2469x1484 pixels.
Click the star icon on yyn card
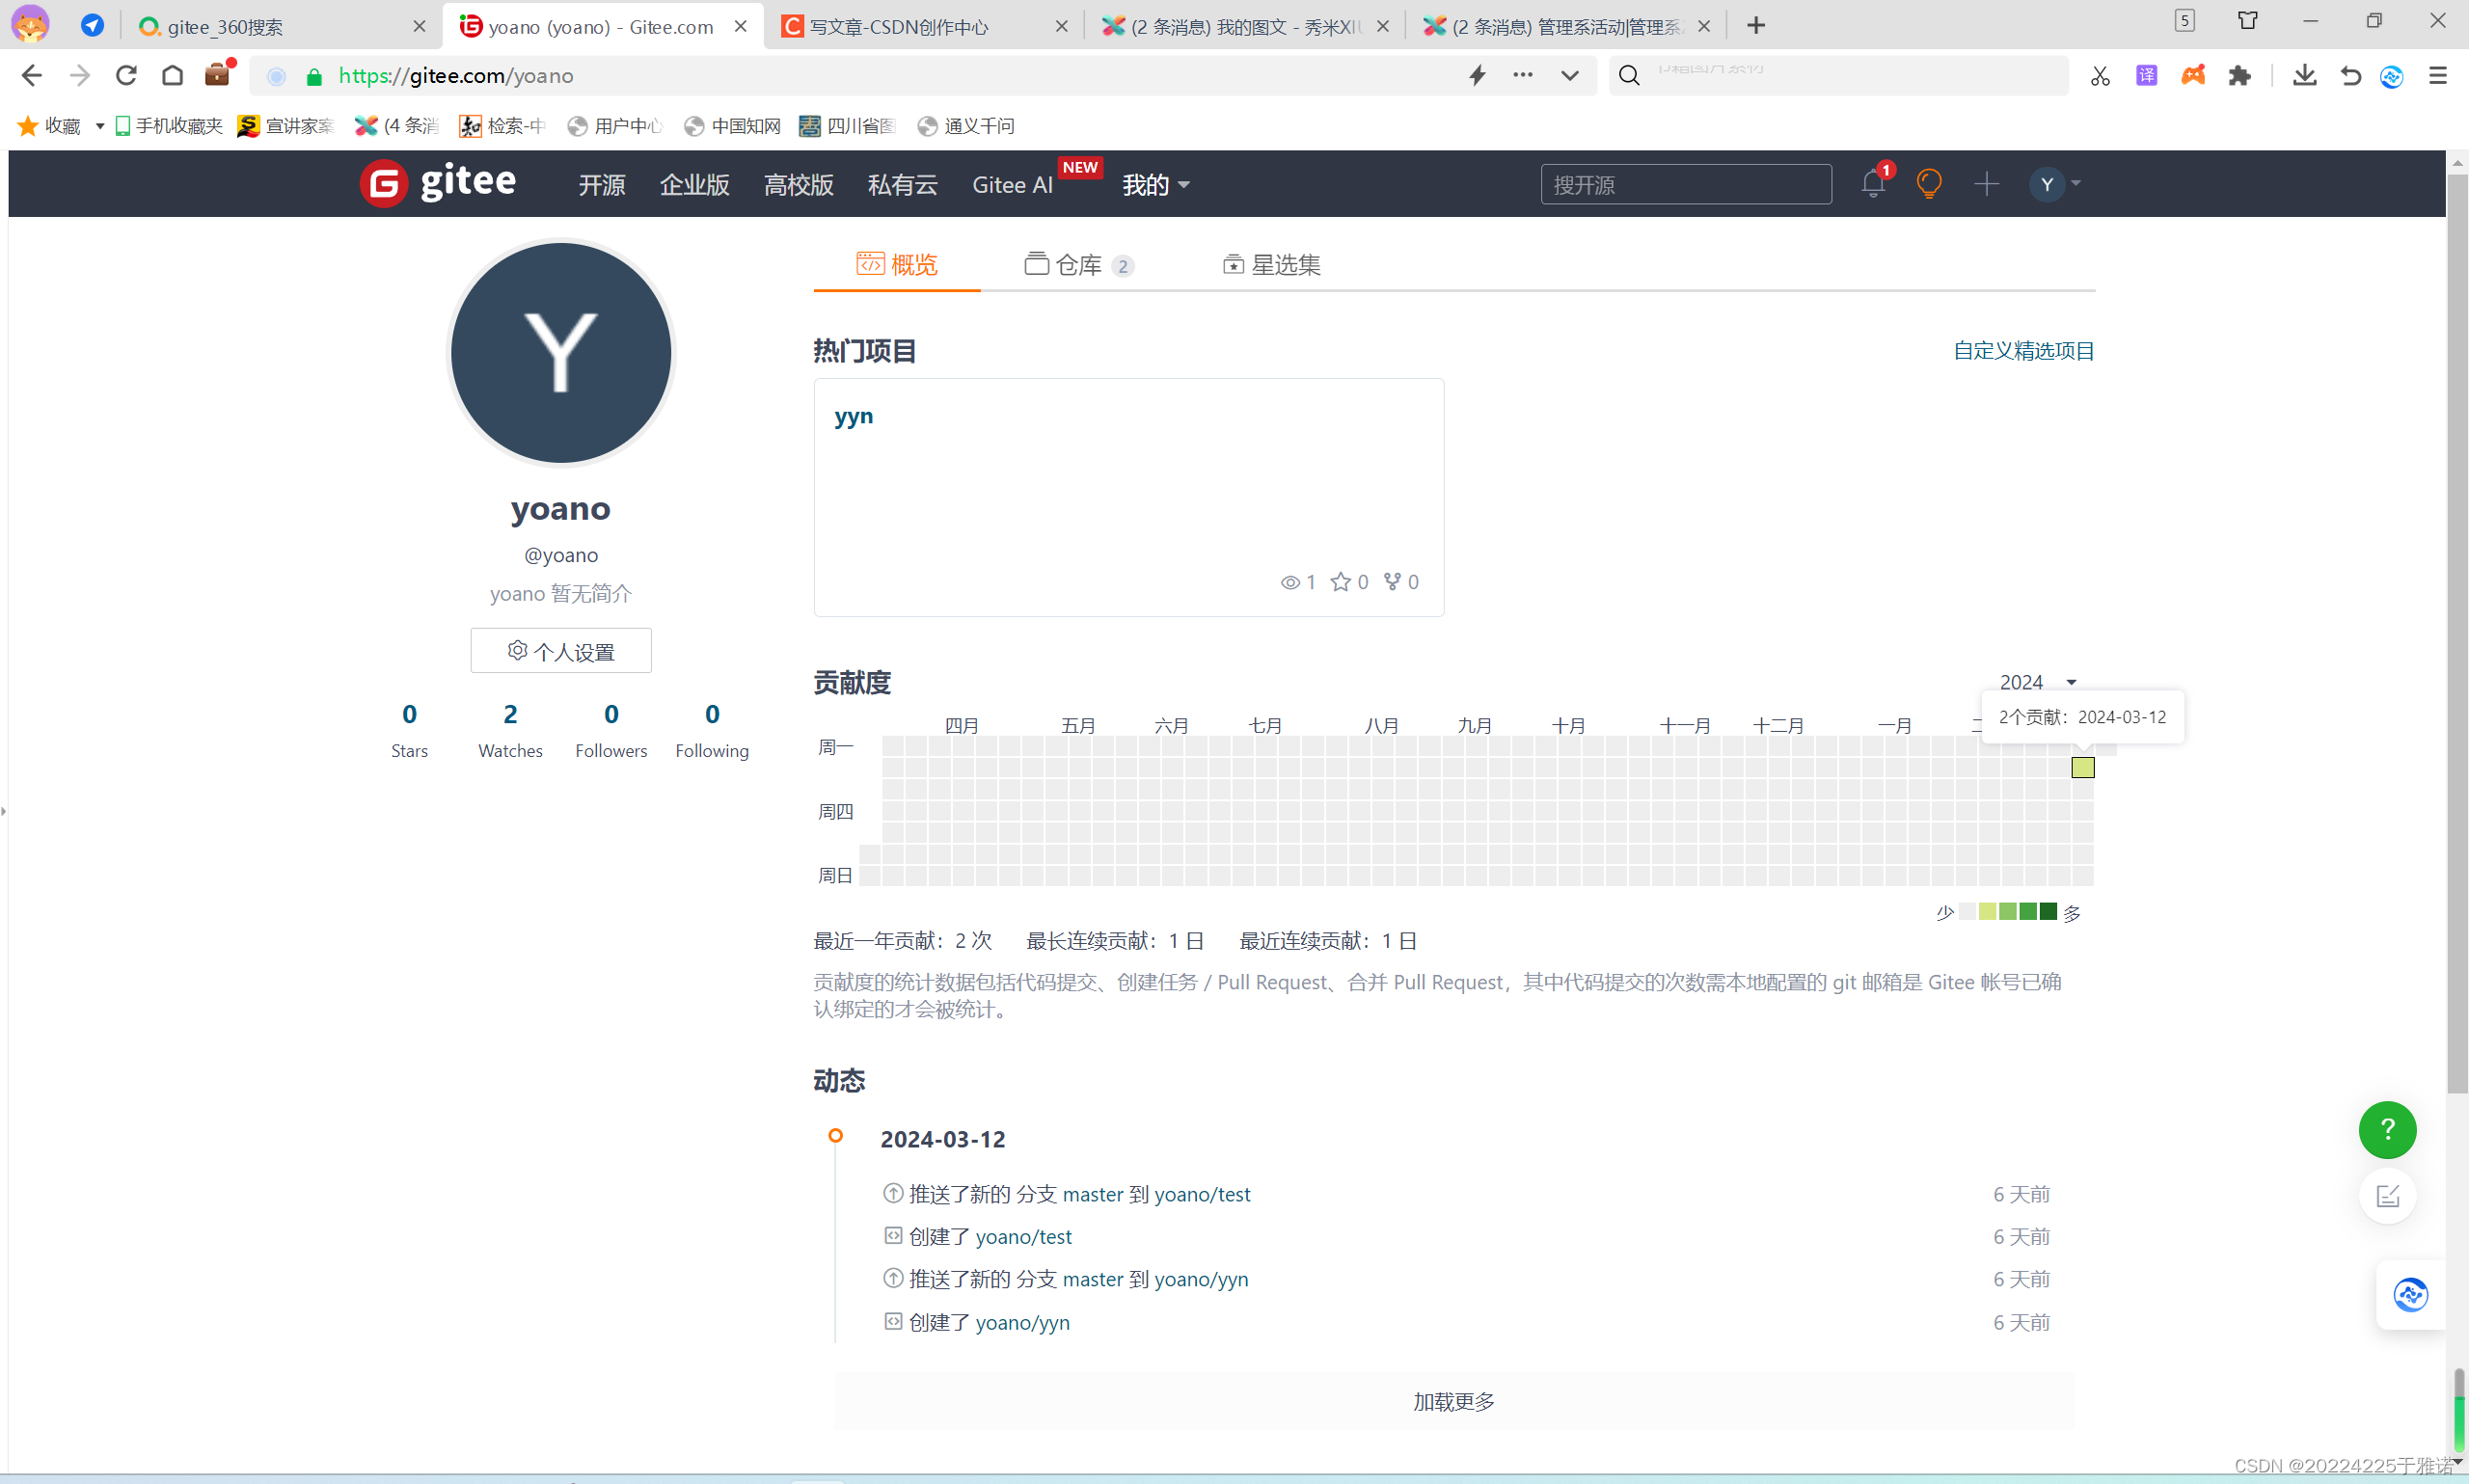(1342, 581)
